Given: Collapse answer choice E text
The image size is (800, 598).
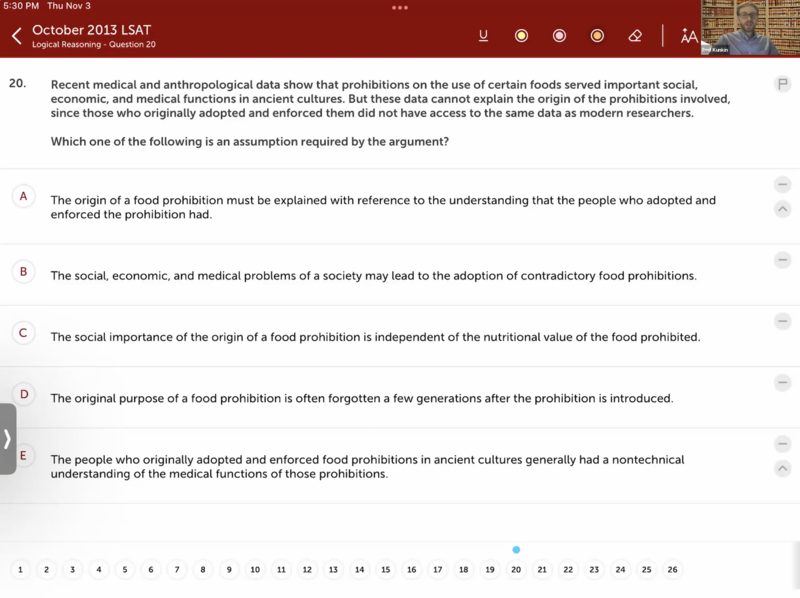Looking at the screenshot, I should 782,469.
